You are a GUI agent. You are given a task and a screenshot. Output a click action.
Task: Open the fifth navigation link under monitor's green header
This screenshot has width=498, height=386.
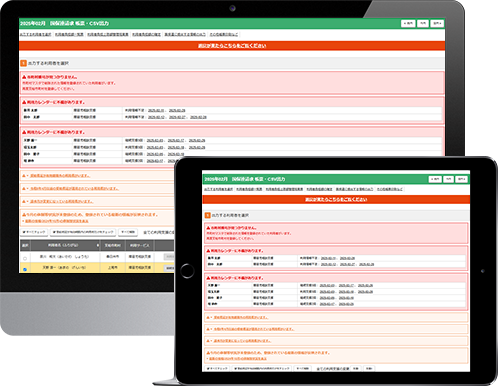pyautogui.click(x=185, y=34)
